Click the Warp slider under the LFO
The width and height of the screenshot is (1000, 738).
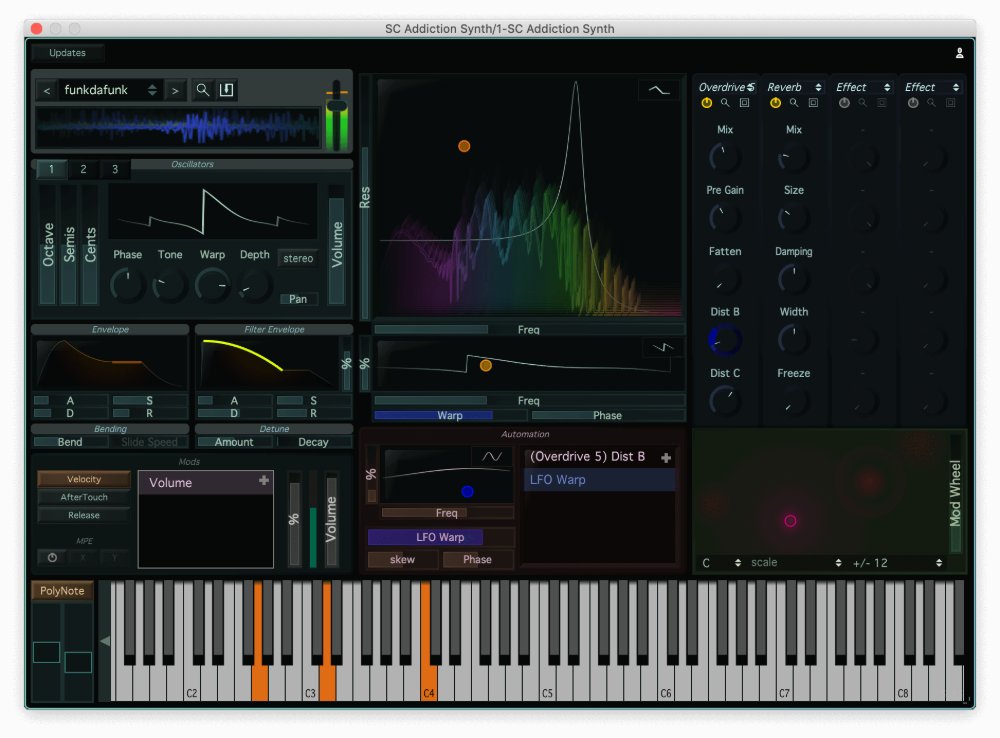pyautogui.click(x=450, y=415)
